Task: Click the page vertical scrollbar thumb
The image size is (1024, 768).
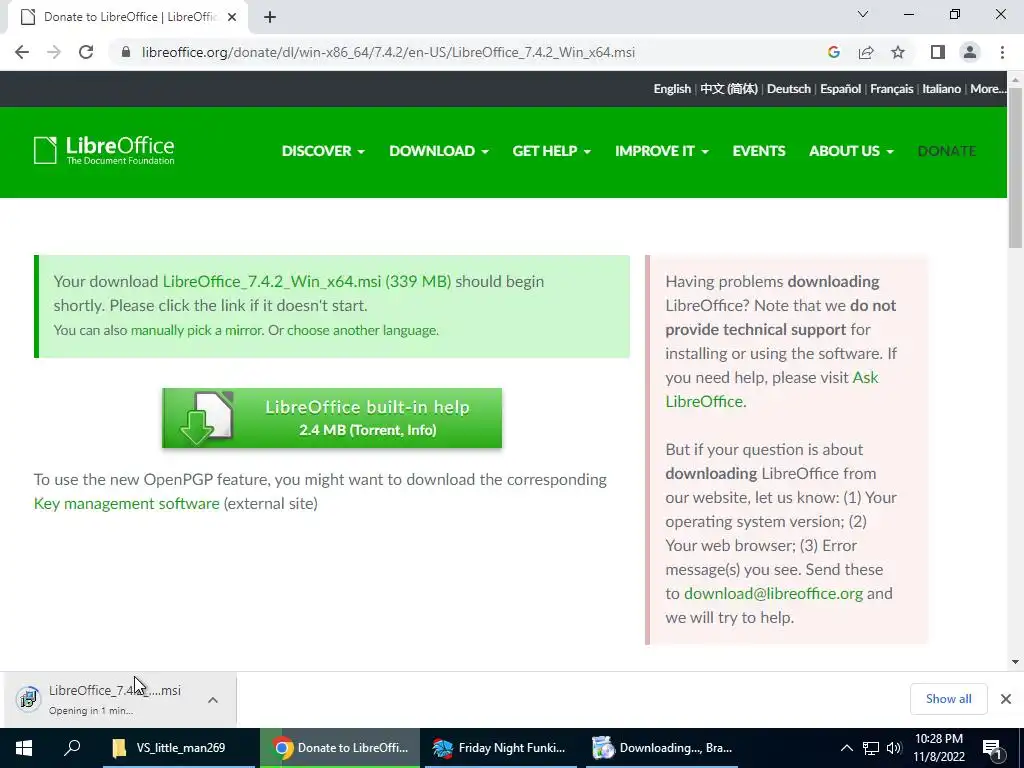Action: (1015, 168)
